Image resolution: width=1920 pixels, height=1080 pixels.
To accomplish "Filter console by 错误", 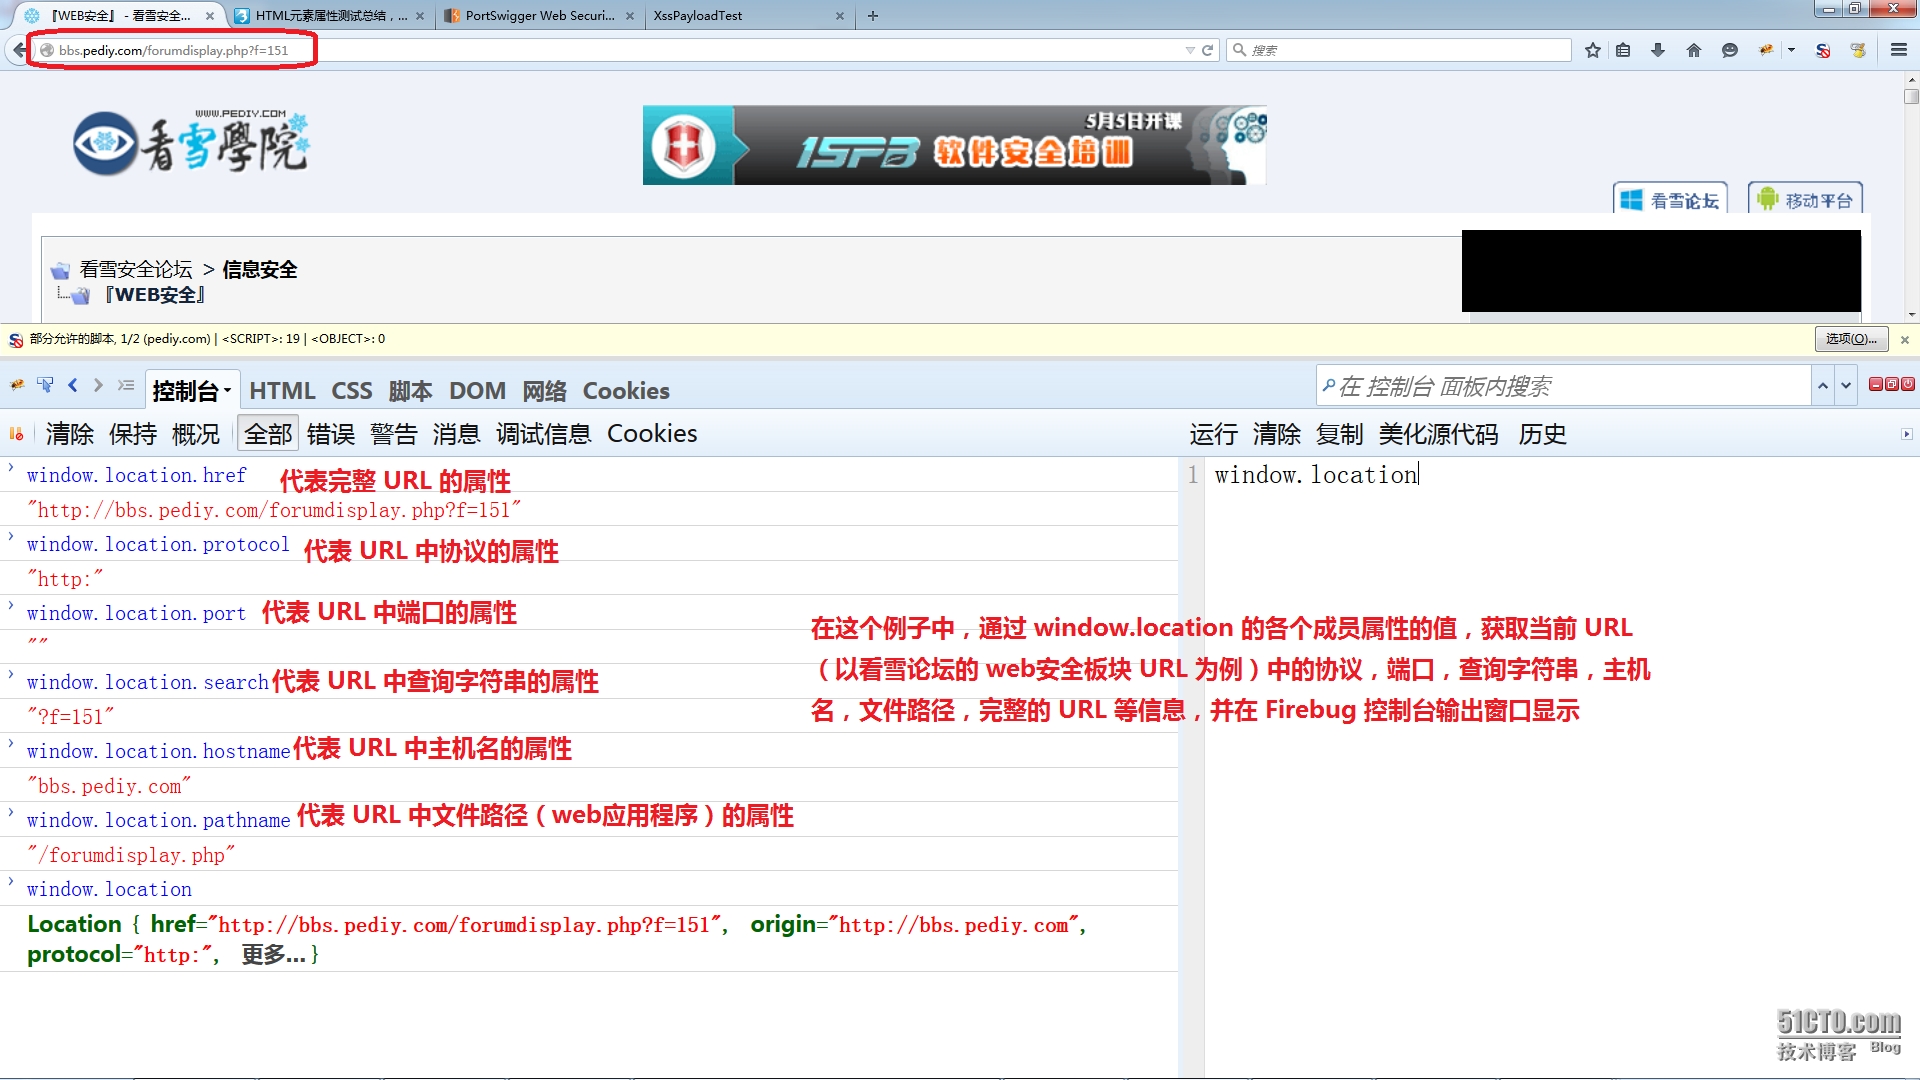I will coord(331,434).
